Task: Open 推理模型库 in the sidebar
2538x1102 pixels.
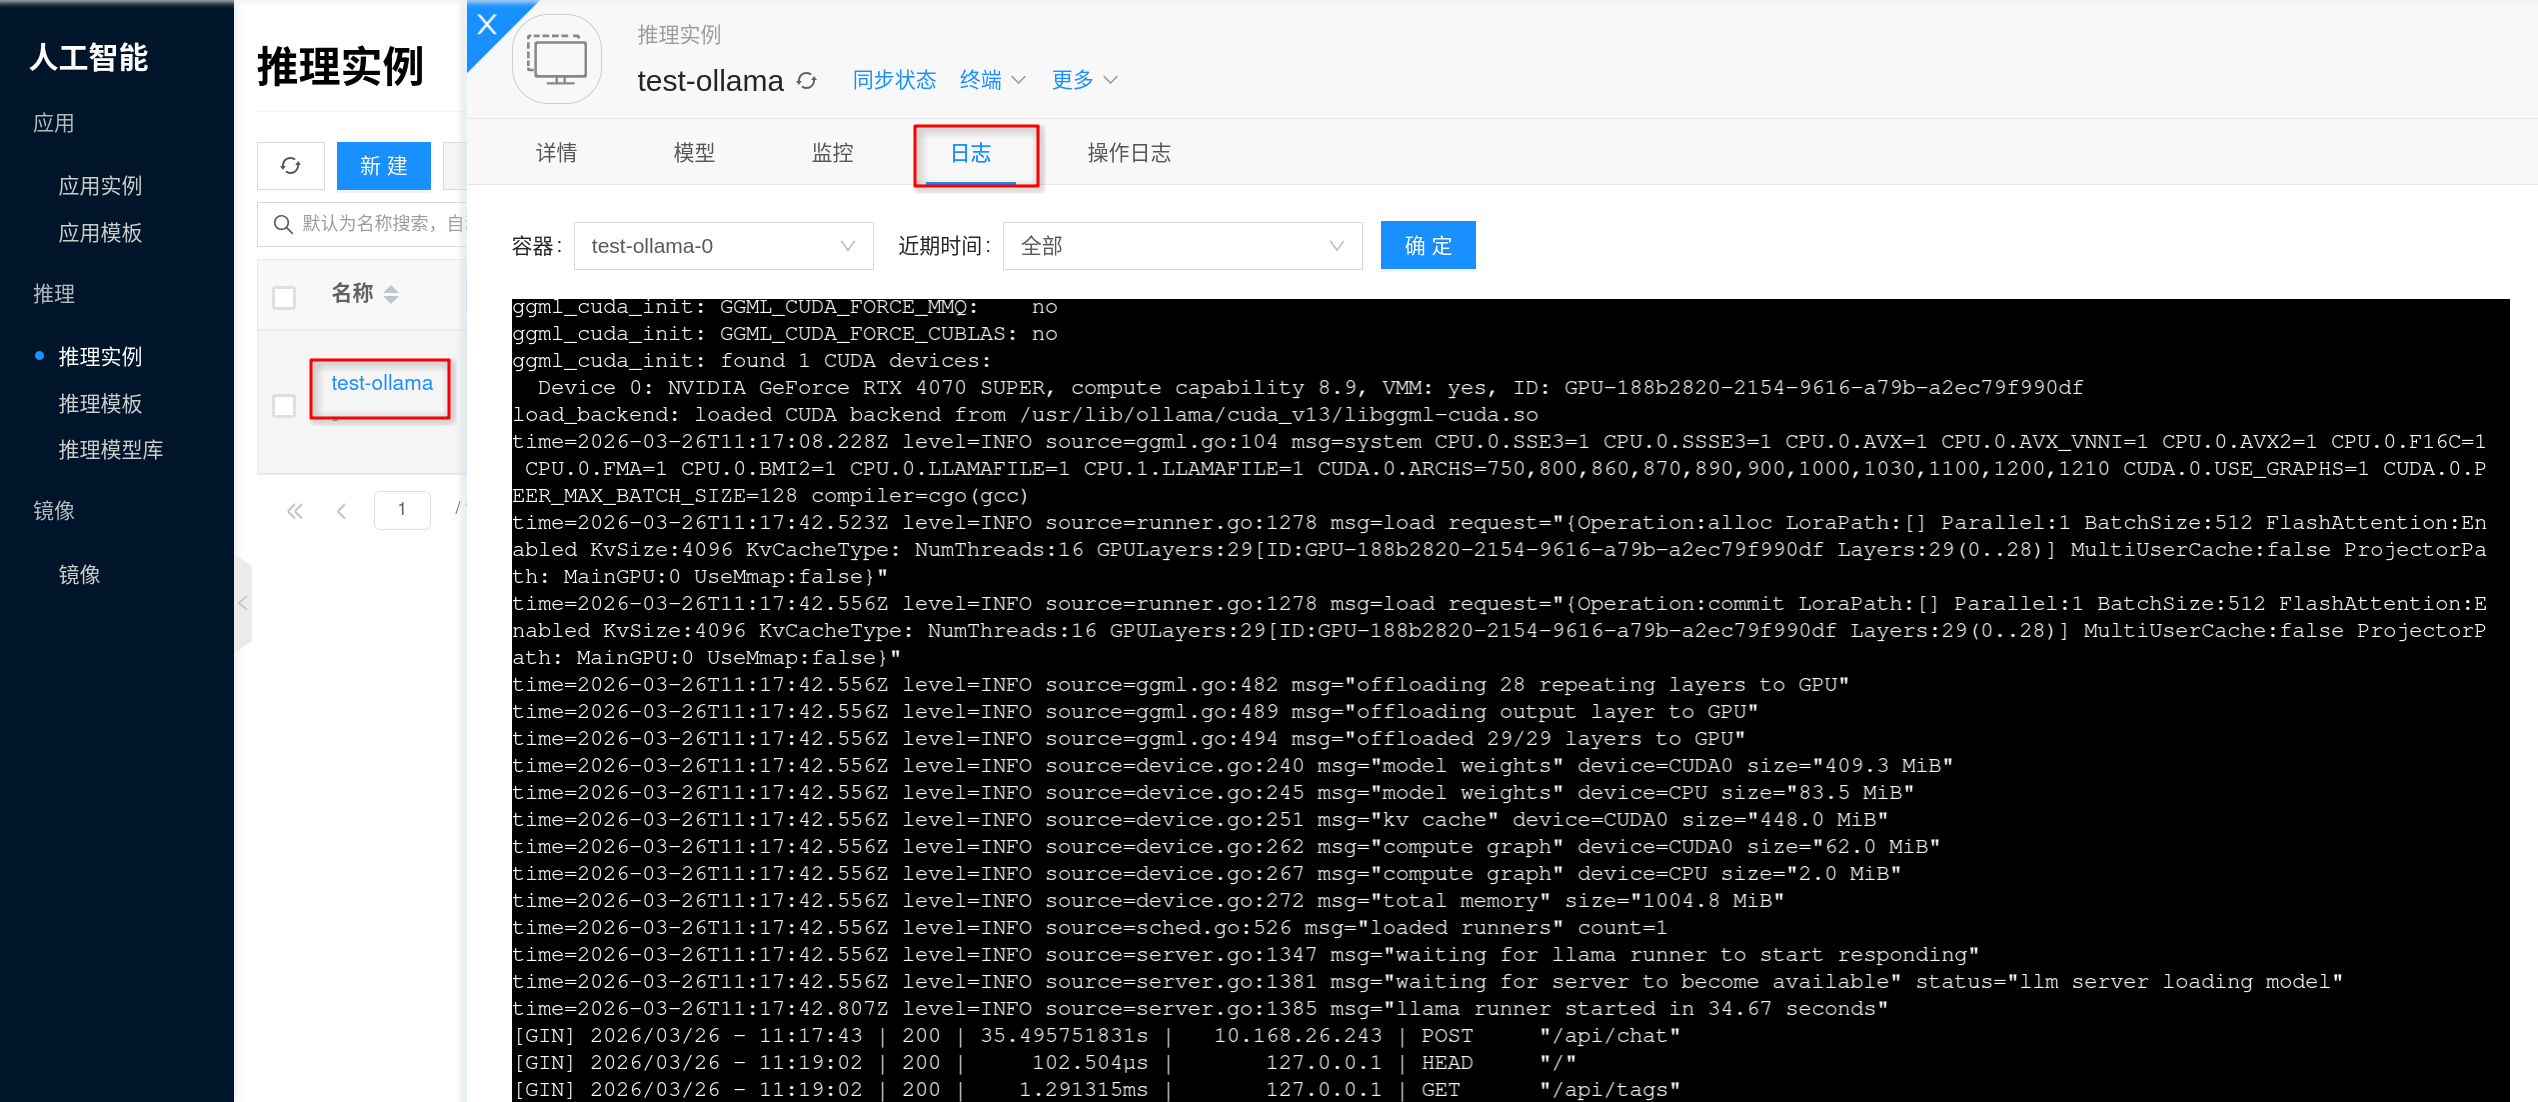Action: pyautogui.click(x=111, y=450)
